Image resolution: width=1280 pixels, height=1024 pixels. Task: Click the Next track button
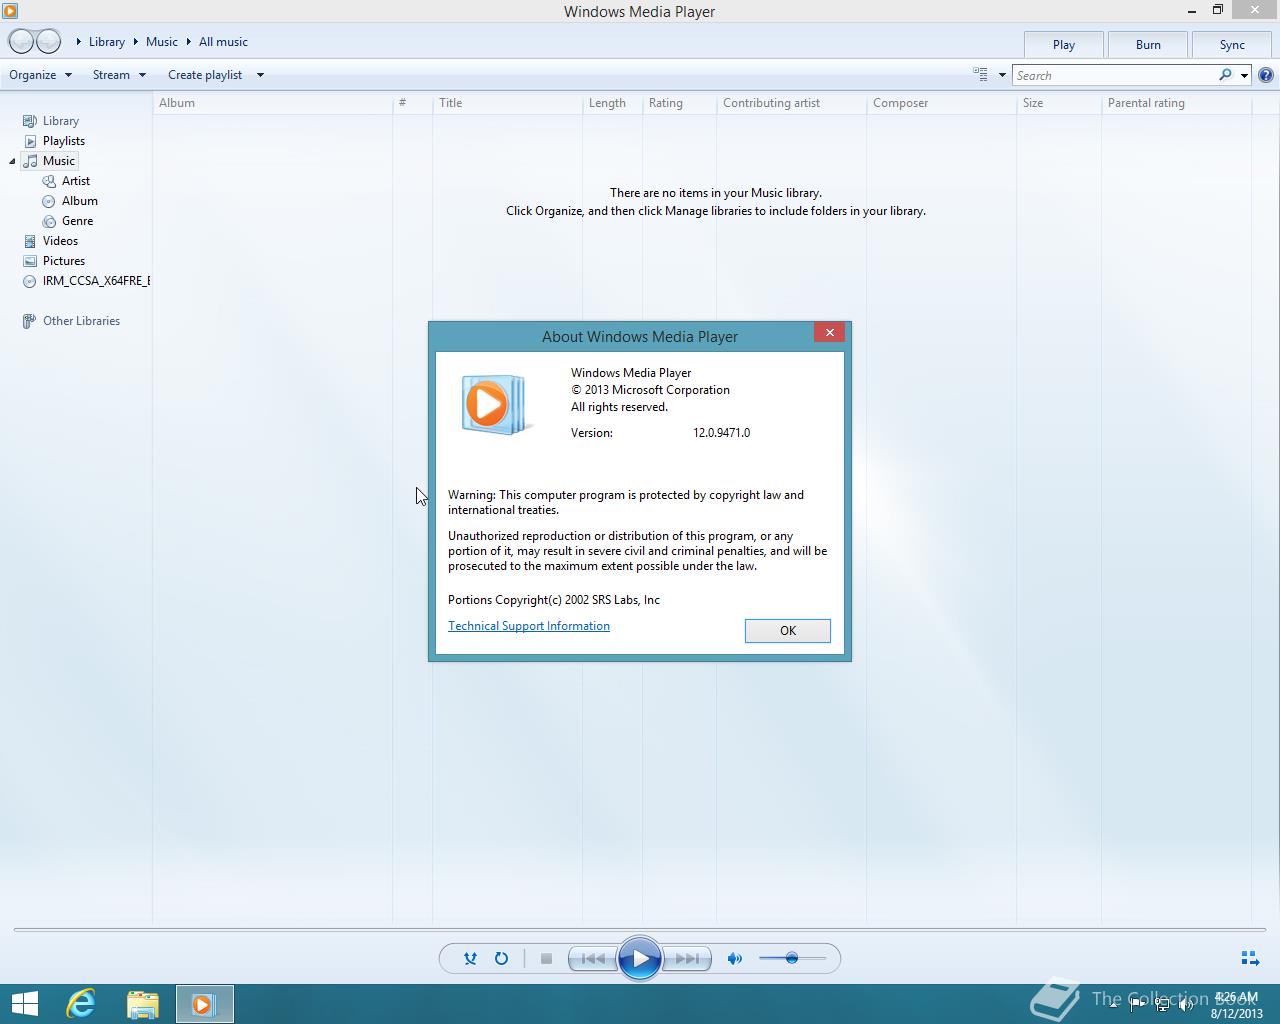(687, 958)
